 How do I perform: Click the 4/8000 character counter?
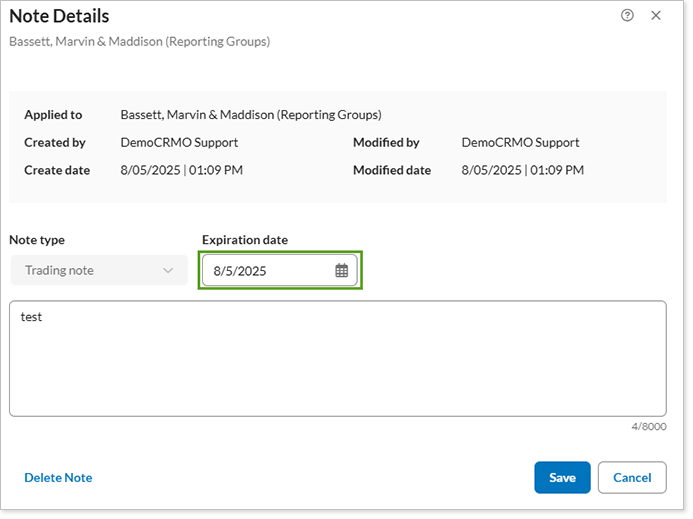(x=649, y=426)
